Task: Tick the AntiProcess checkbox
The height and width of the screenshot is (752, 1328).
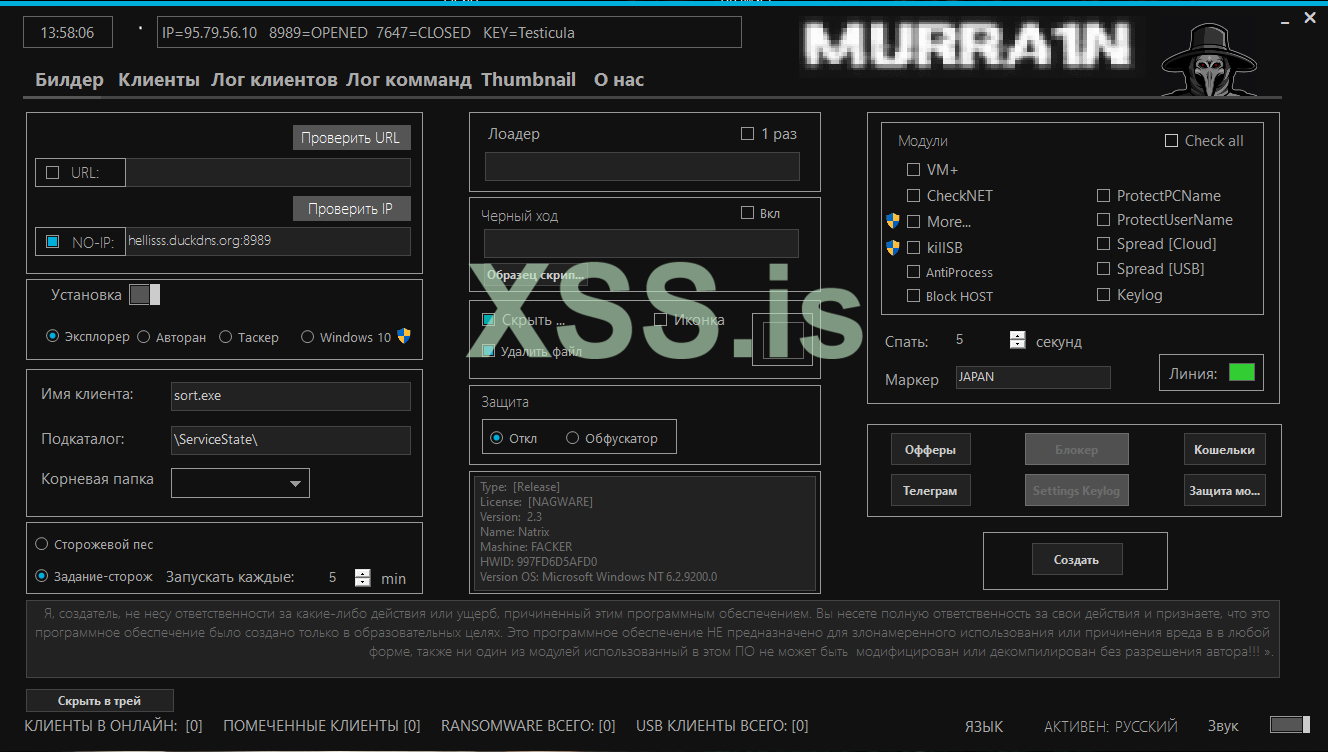Action: pos(913,272)
